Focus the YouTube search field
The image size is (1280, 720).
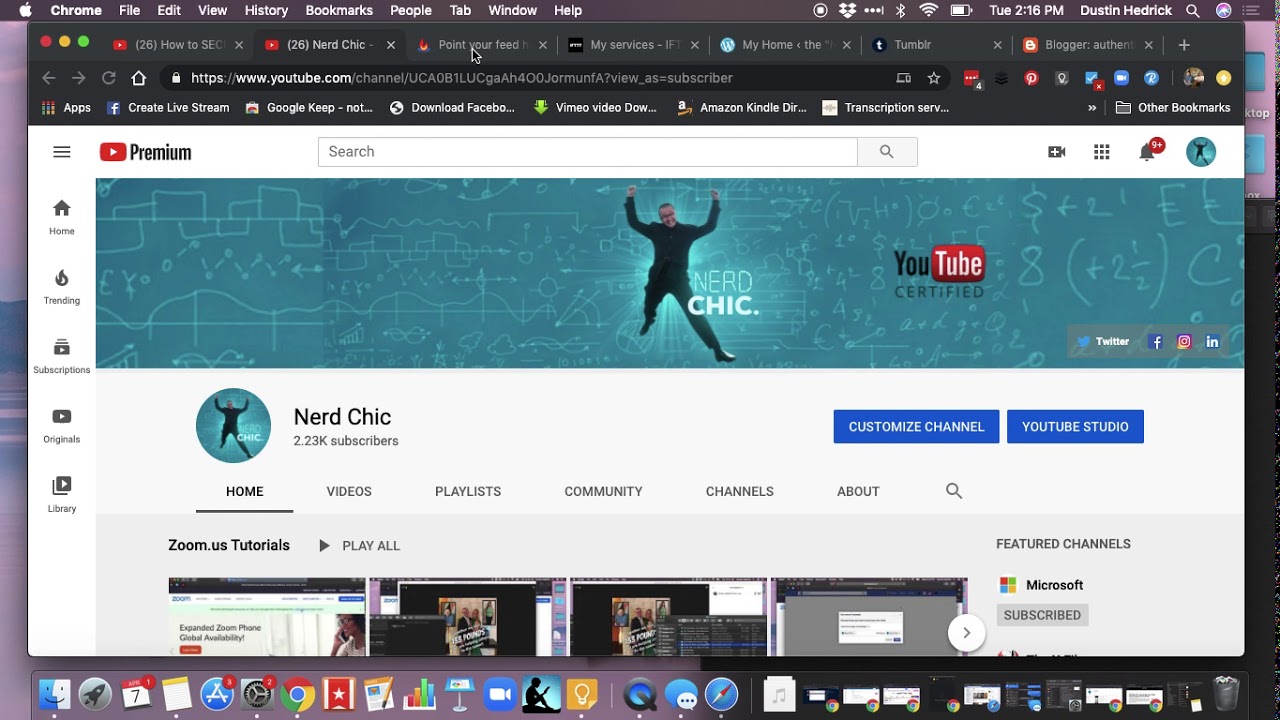point(587,152)
